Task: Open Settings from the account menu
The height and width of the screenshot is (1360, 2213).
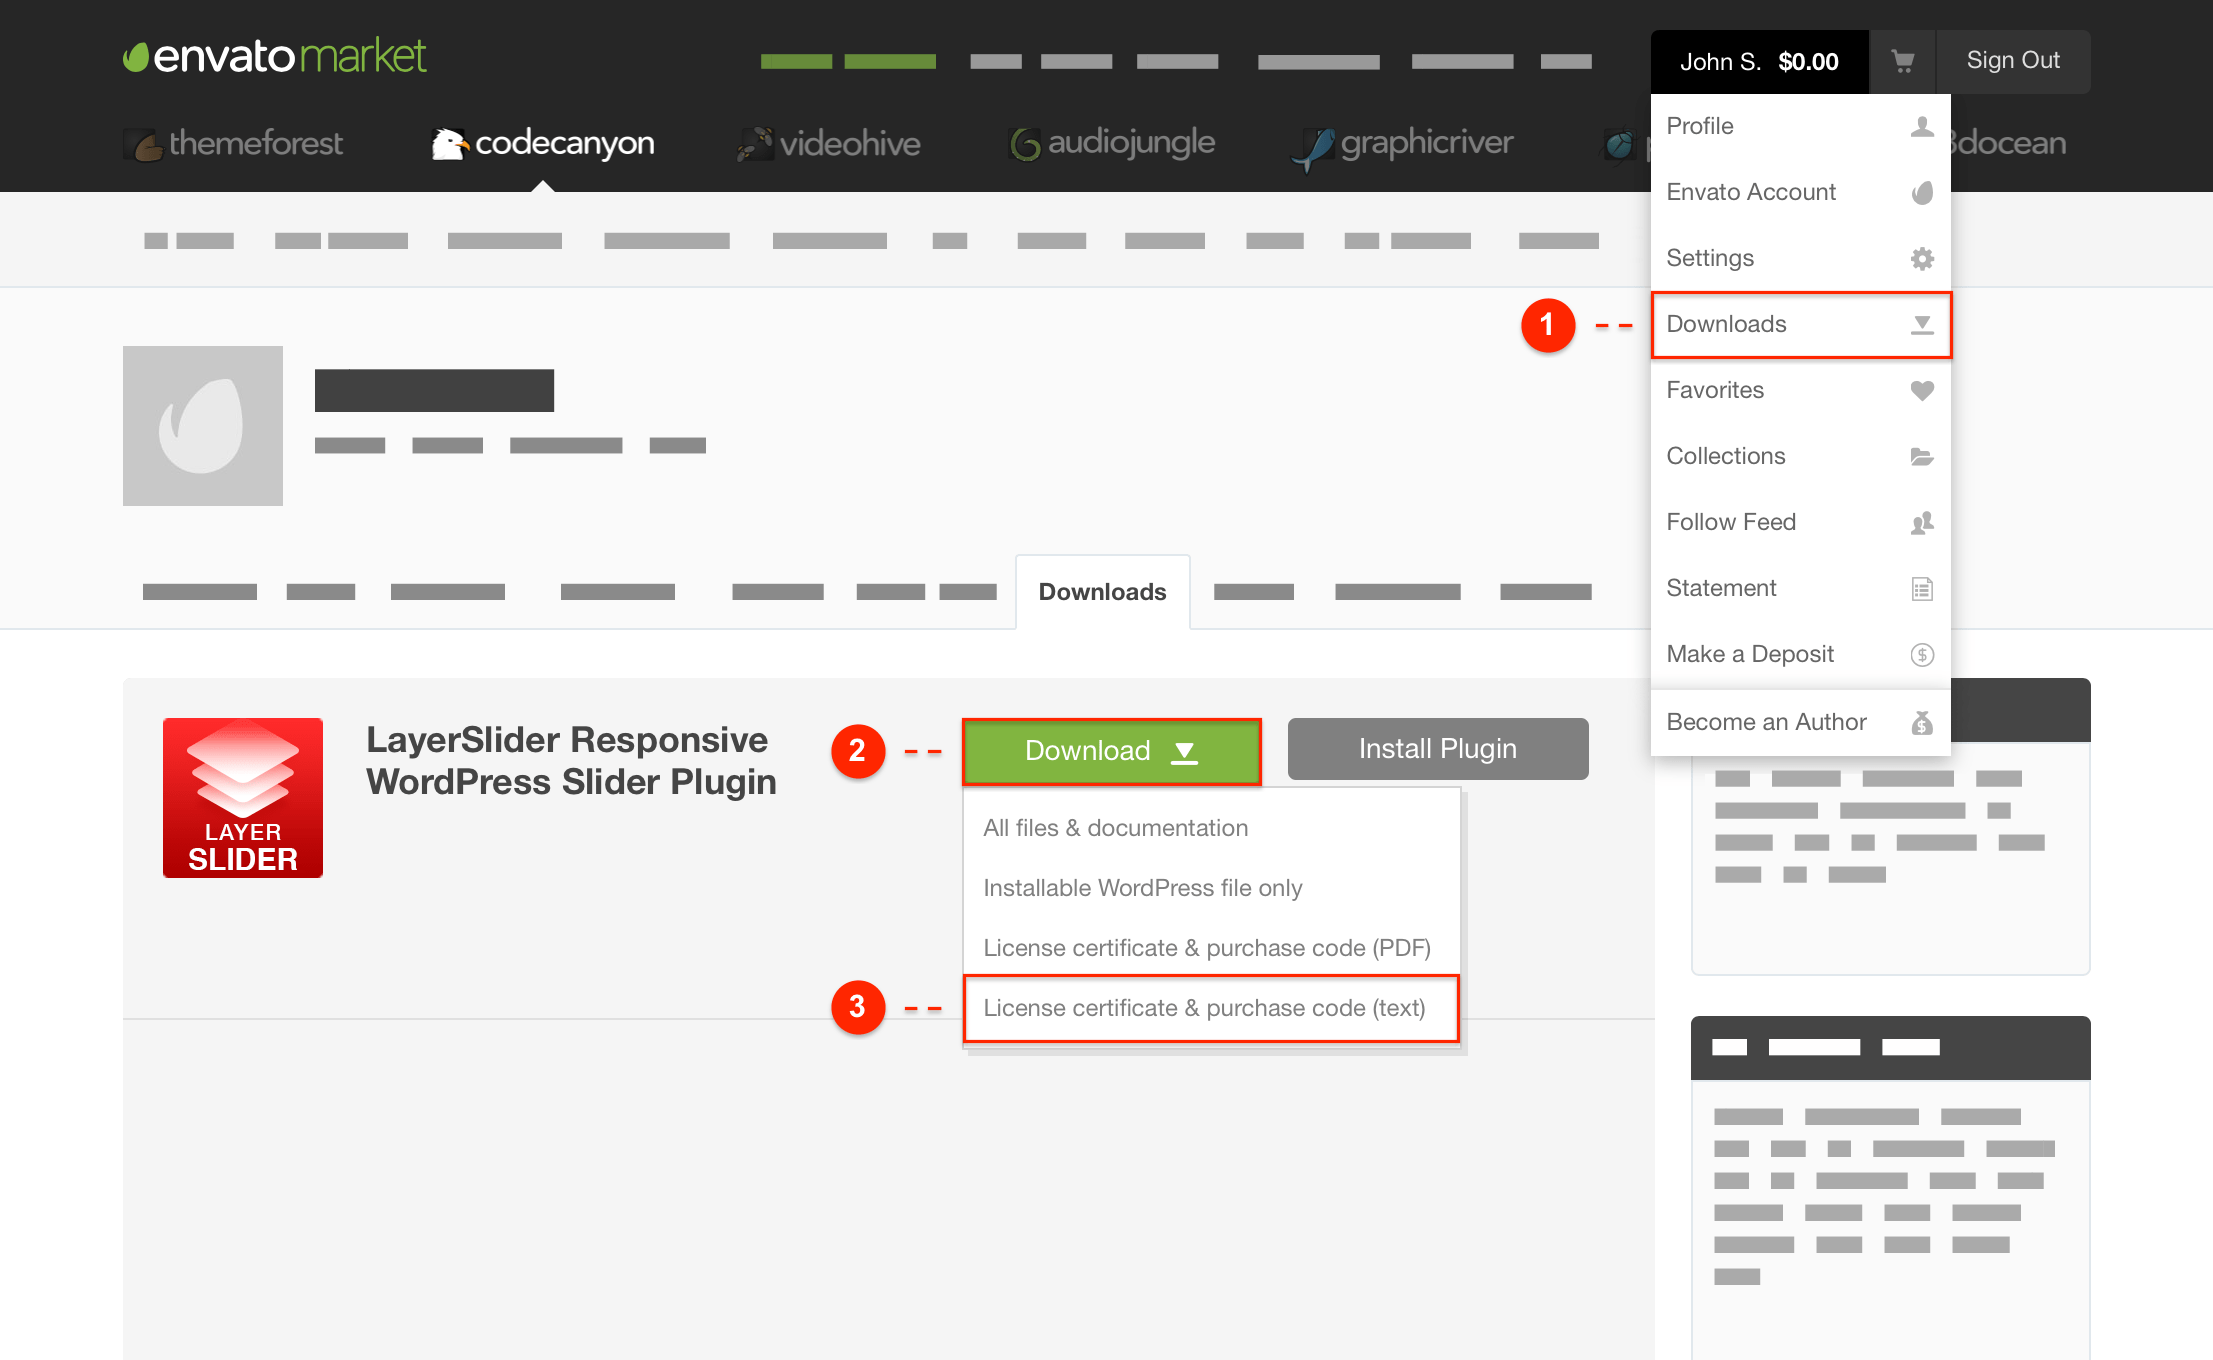Action: [1800, 259]
